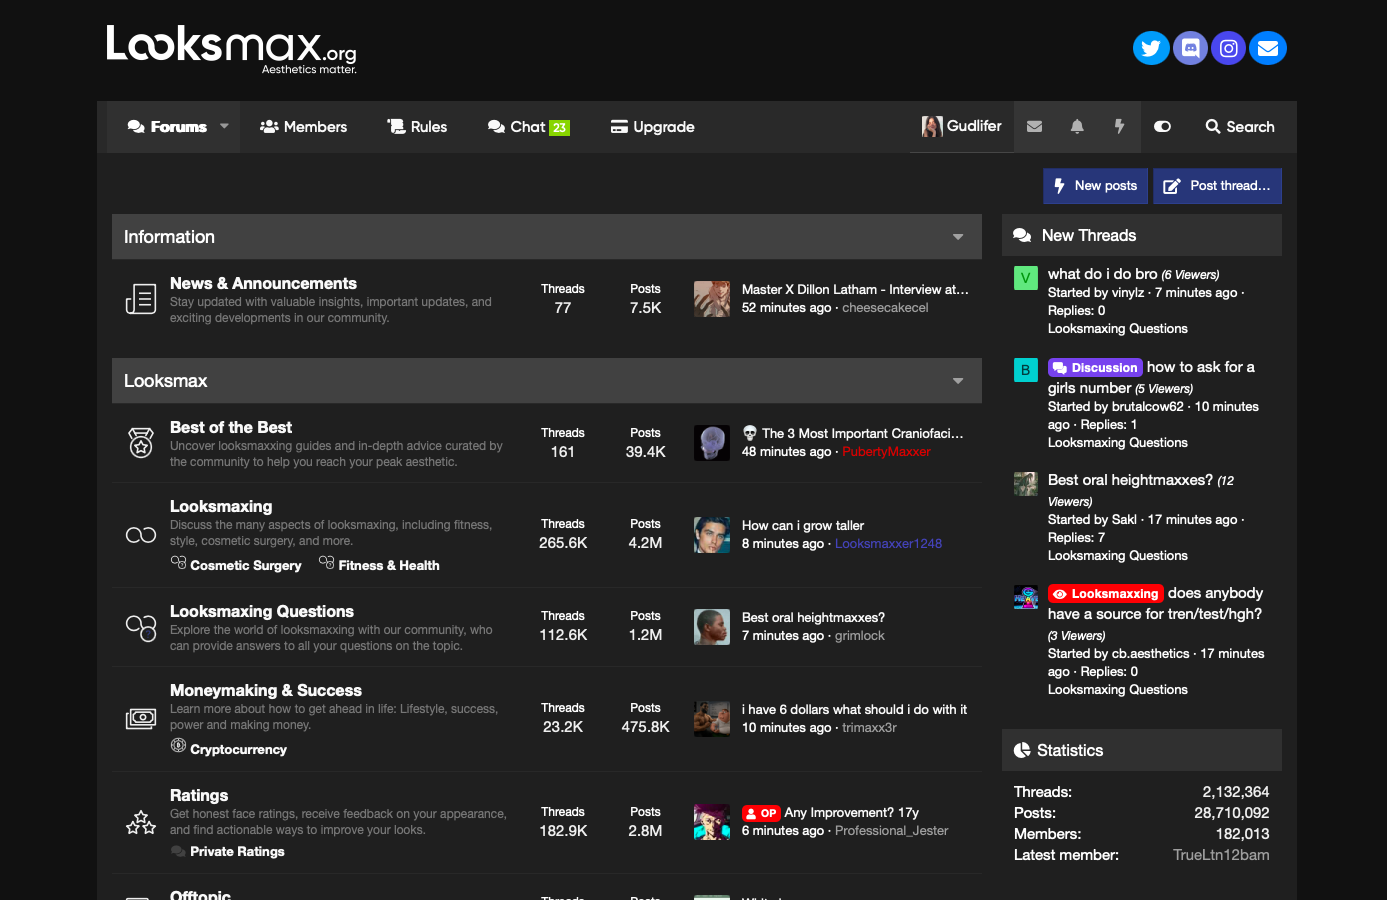
Task: Open the Cosmetic Surgery subforum link
Action: coord(246,565)
